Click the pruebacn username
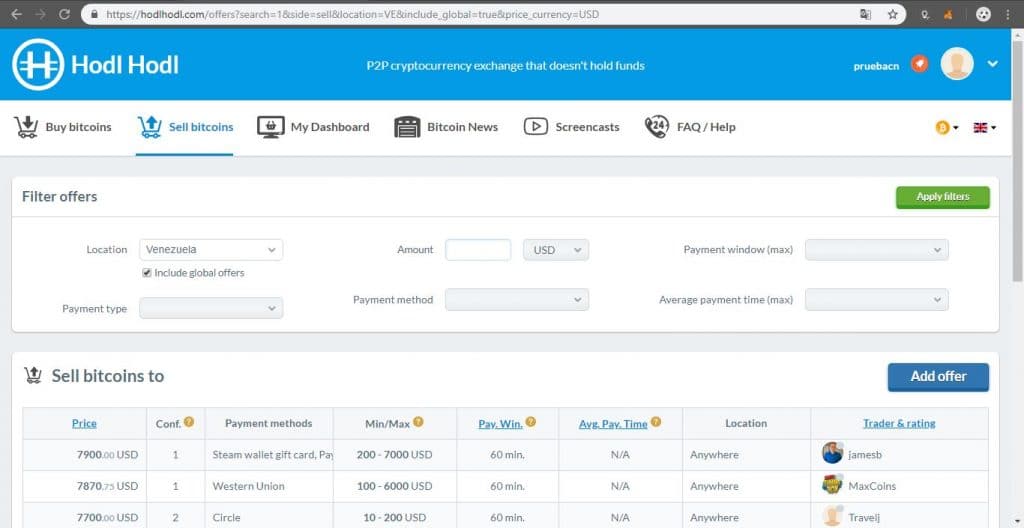 pos(876,66)
